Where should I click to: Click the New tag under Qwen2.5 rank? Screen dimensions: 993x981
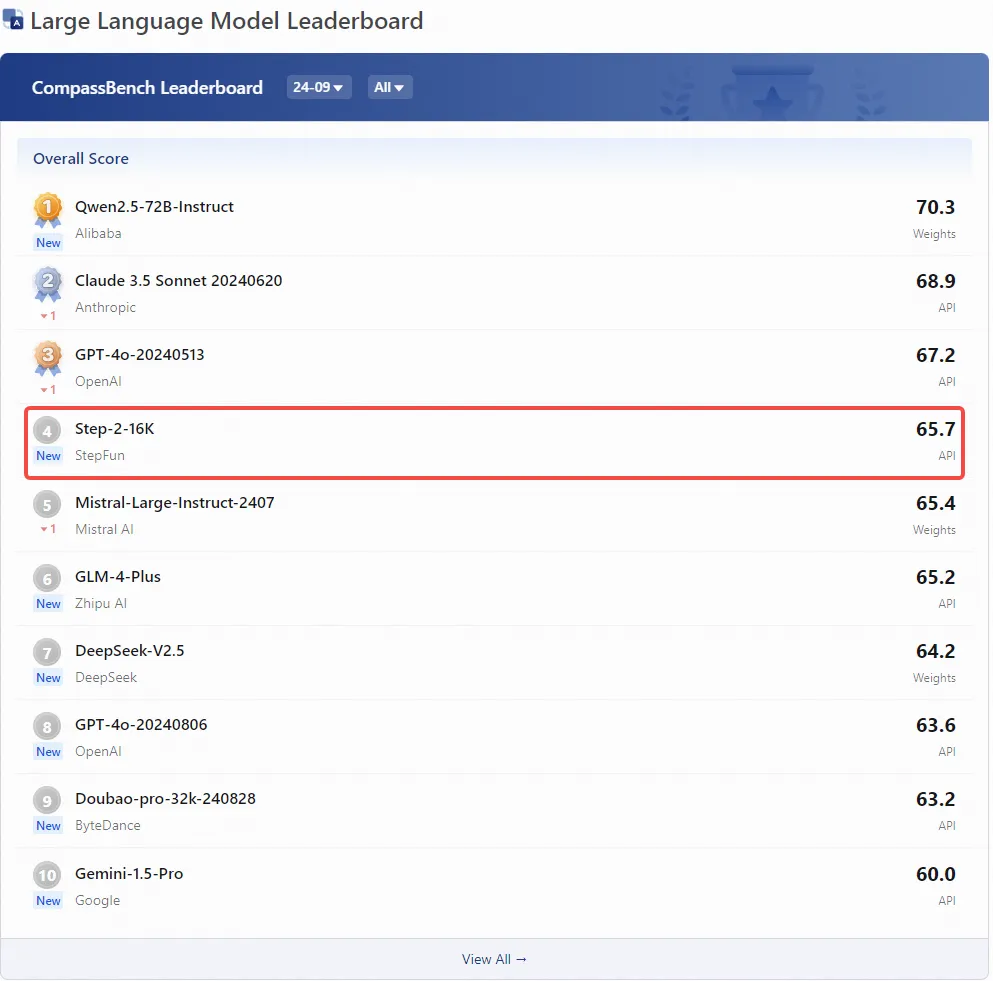(x=48, y=243)
